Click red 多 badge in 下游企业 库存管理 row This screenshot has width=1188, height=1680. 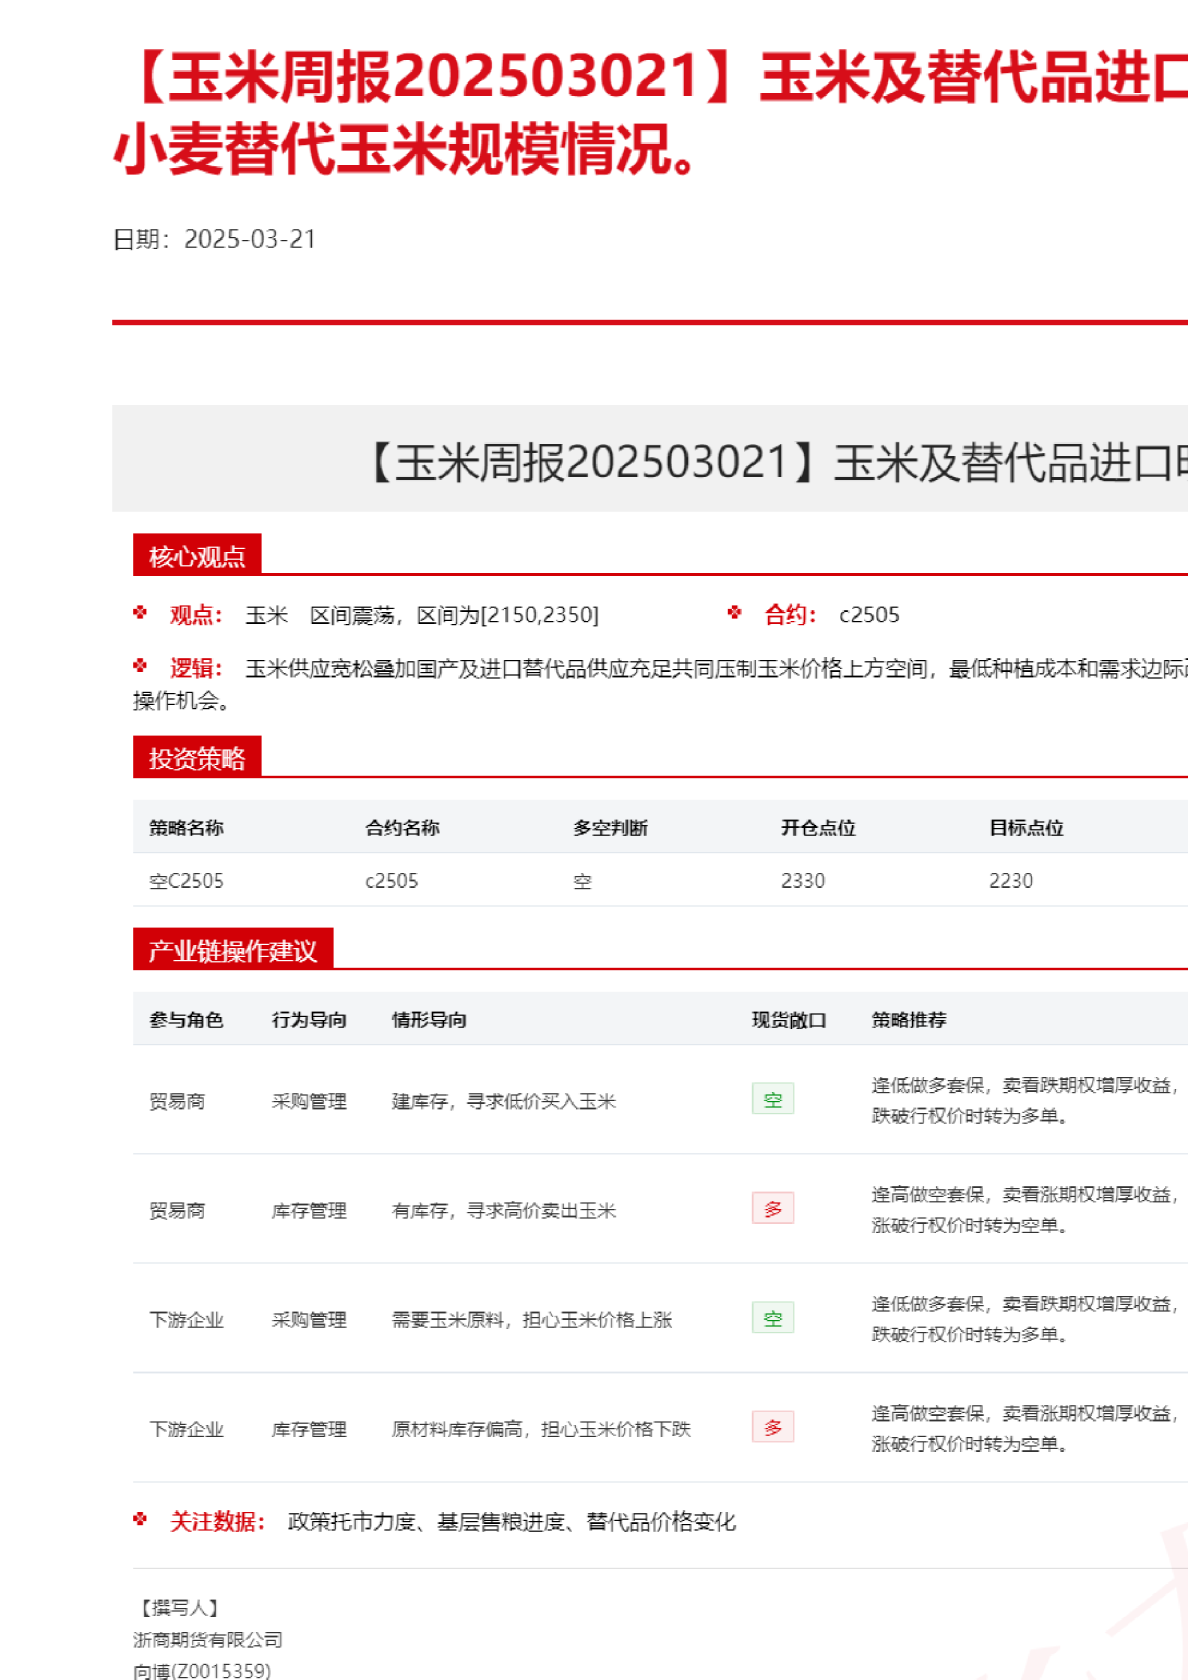click(x=772, y=1427)
